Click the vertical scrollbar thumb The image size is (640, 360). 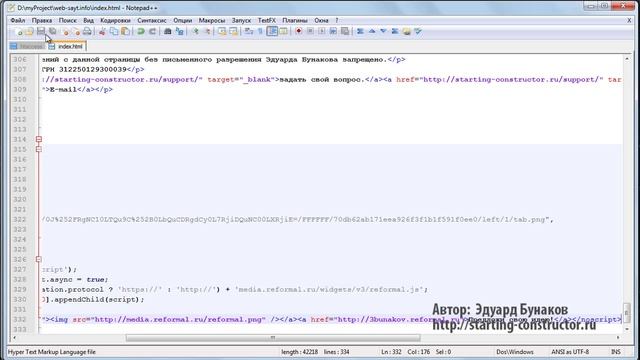click(627, 313)
